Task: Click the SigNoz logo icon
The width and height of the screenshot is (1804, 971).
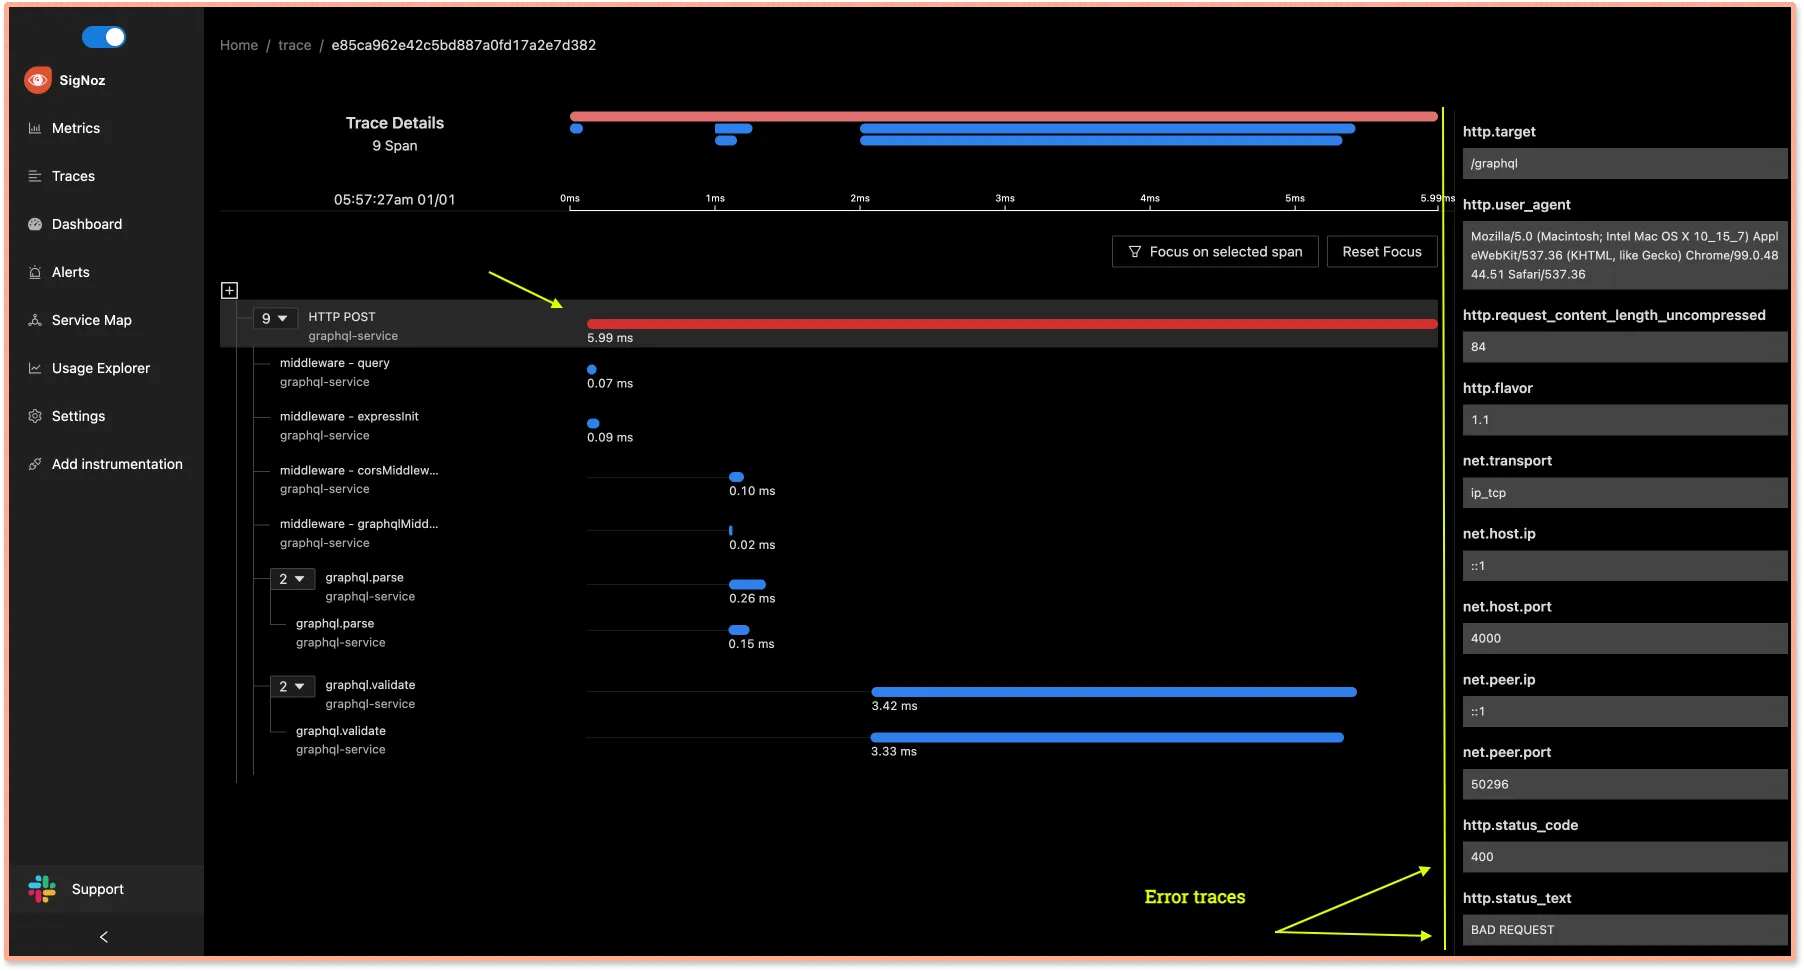Action: point(38,80)
